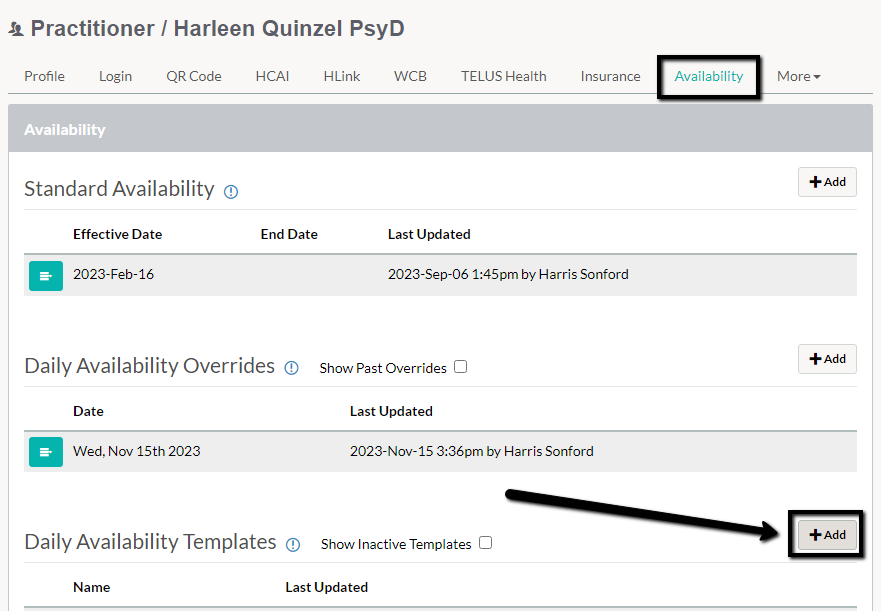This screenshot has height=611, width=881.
Task: Click the Wed, Nov 15th 2023 override date
Action: click(x=137, y=451)
